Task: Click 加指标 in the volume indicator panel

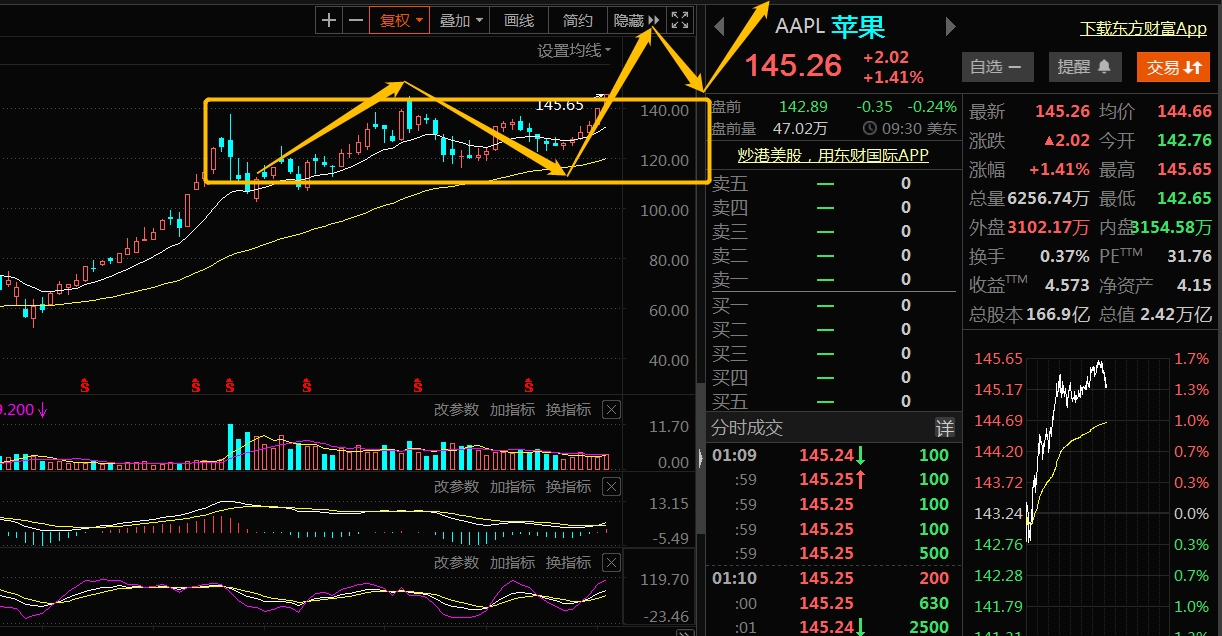Action: point(512,410)
